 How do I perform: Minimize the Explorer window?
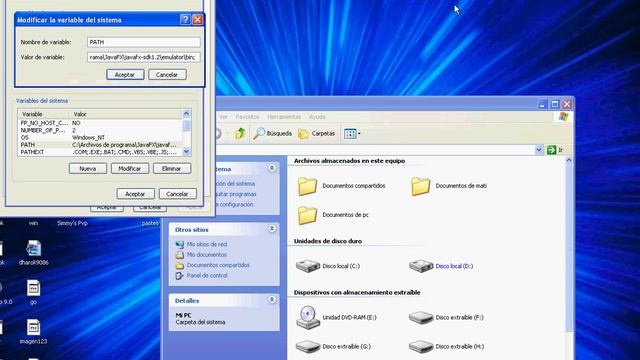click(x=542, y=104)
